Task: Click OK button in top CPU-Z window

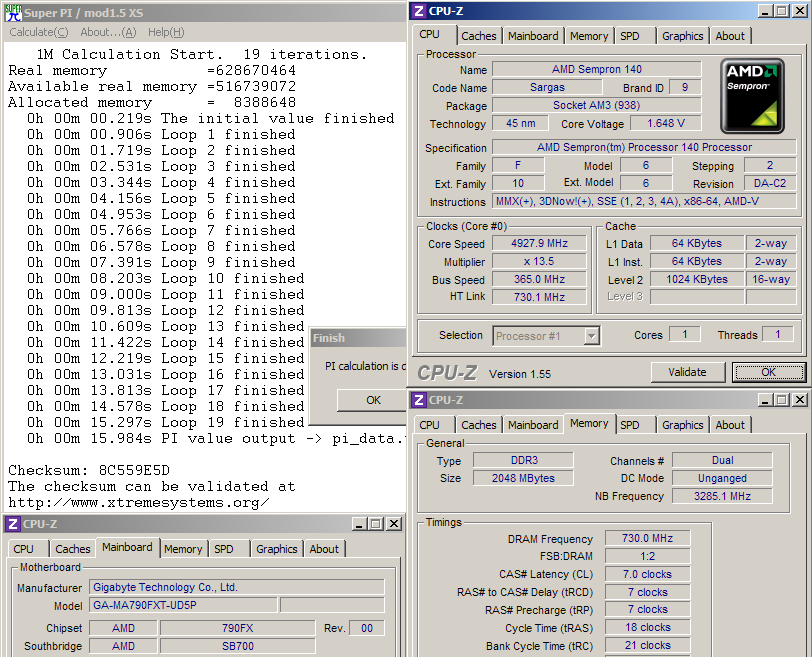Action: [x=768, y=372]
